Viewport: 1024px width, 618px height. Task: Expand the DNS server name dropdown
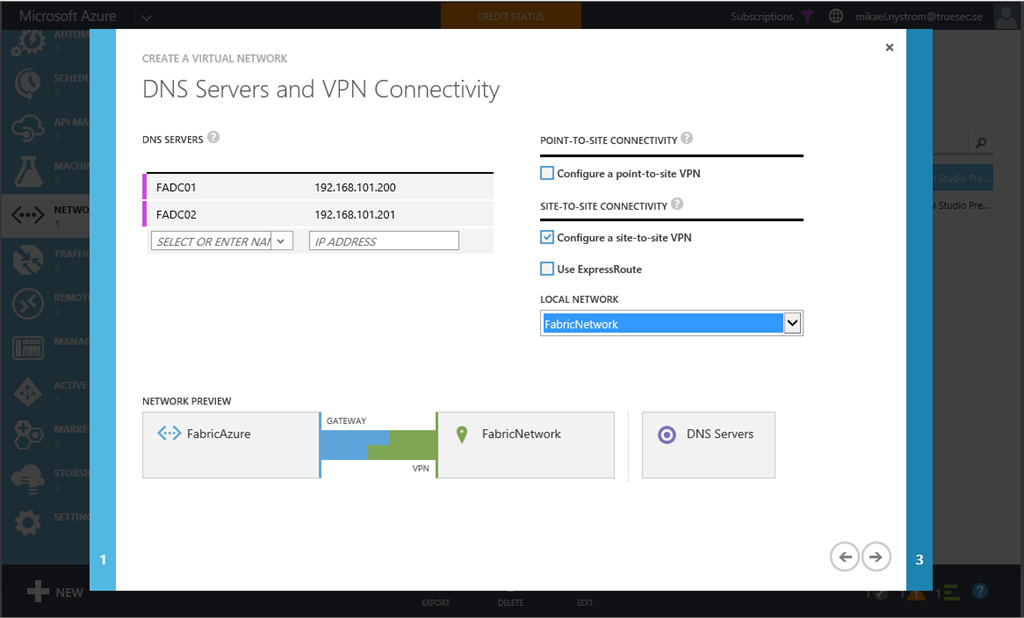[x=281, y=241]
